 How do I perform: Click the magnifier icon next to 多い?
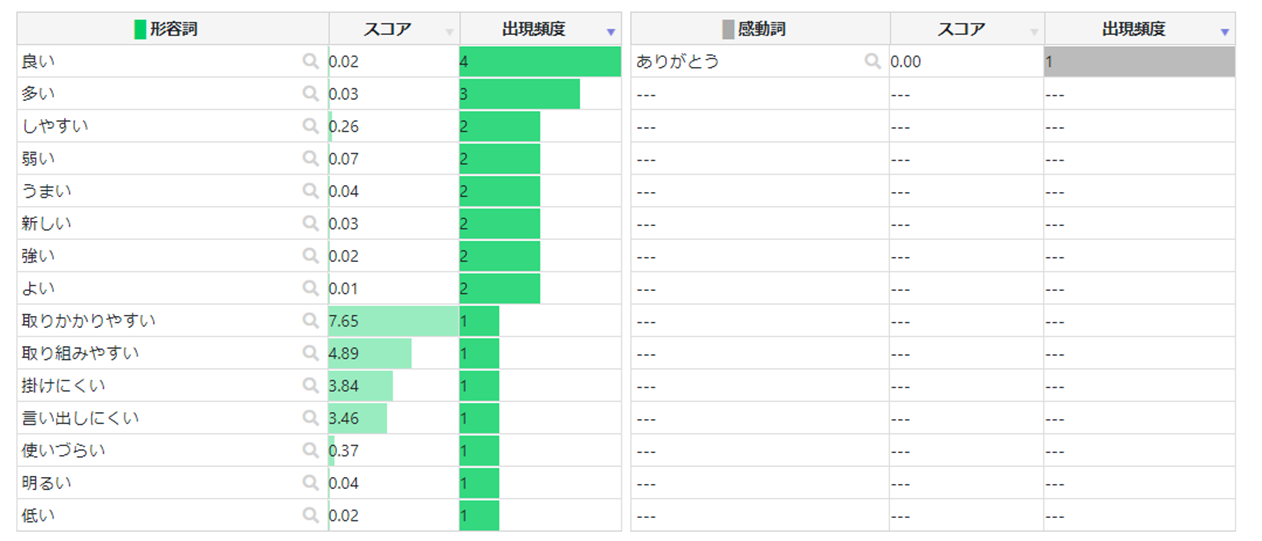tap(310, 94)
